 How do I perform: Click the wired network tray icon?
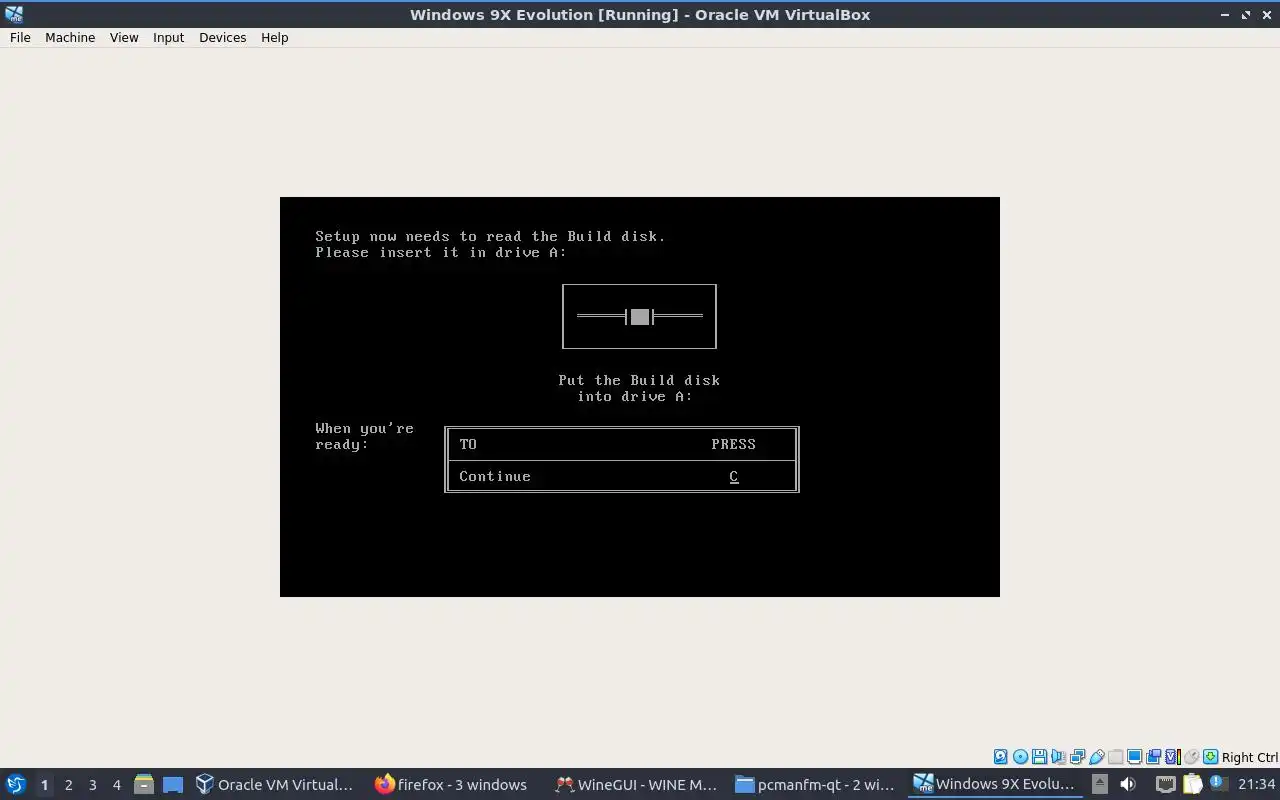click(x=1166, y=784)
